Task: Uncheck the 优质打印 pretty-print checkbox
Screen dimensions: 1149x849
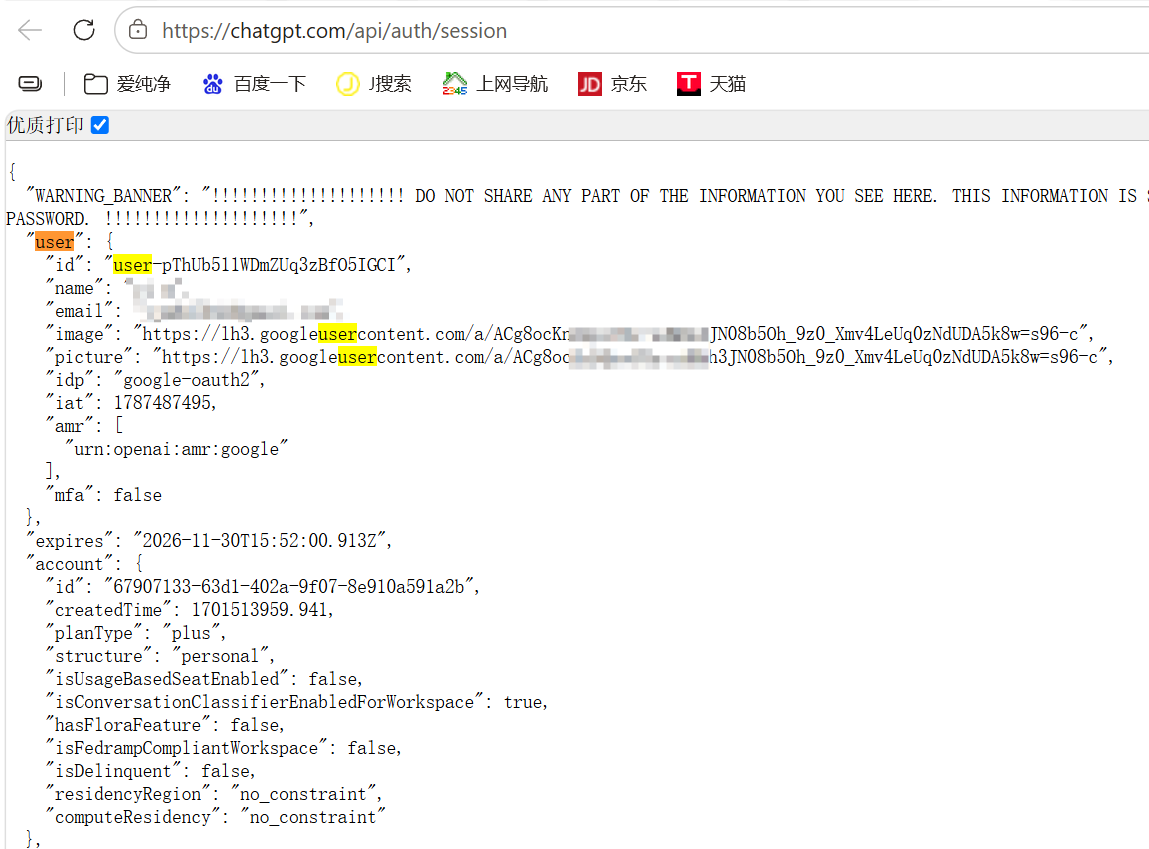Action: (100, 125)
